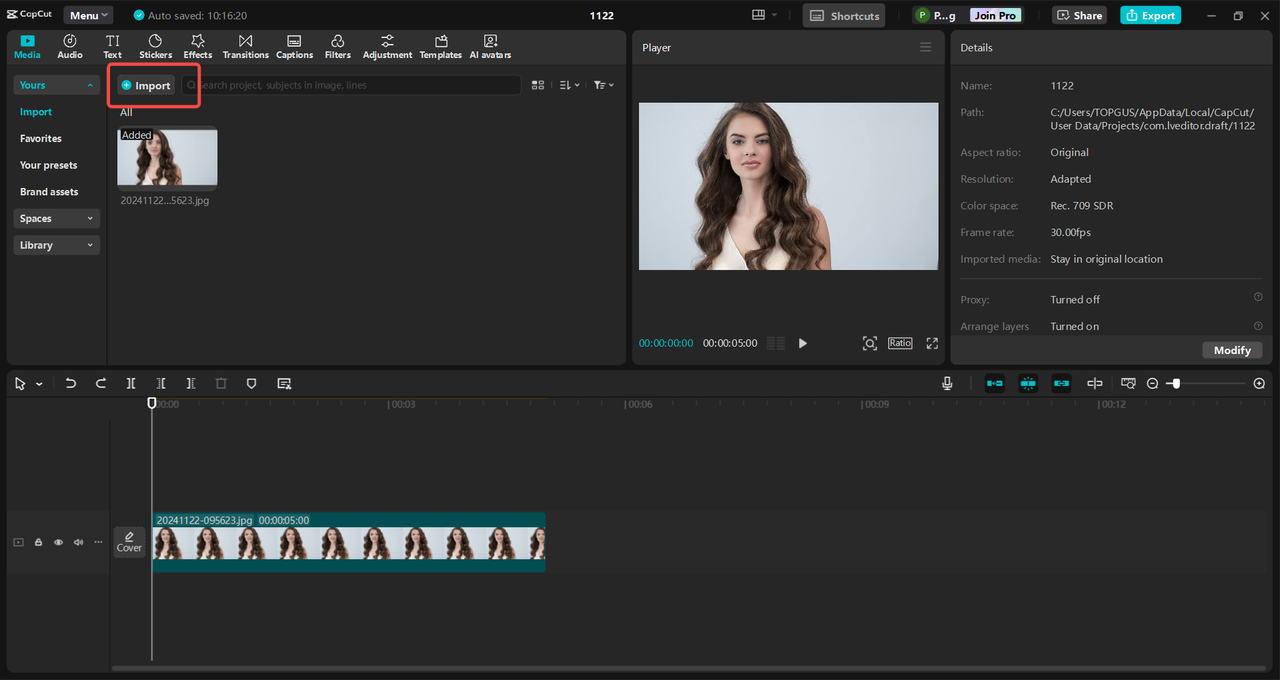Image resolution: width=1280 pixels, height=680 pixels.
Task: Record a voiceover with microphone
Action: tap(947, 383)
